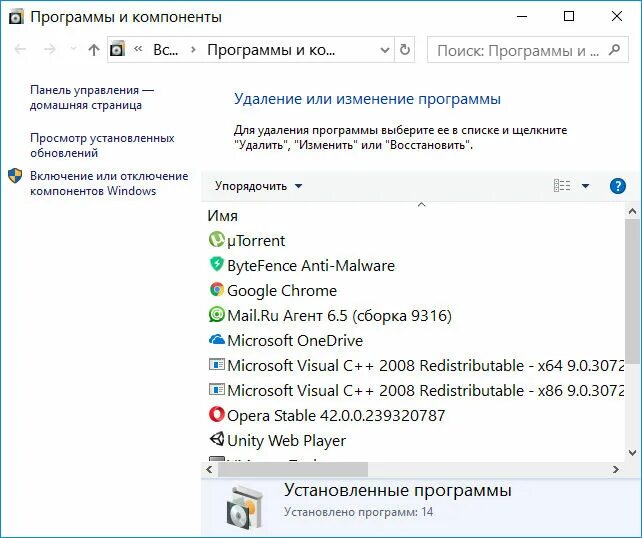Select ByteFence Anti-Malware entry
Screen dimensions: 642x538
[311, 266]
